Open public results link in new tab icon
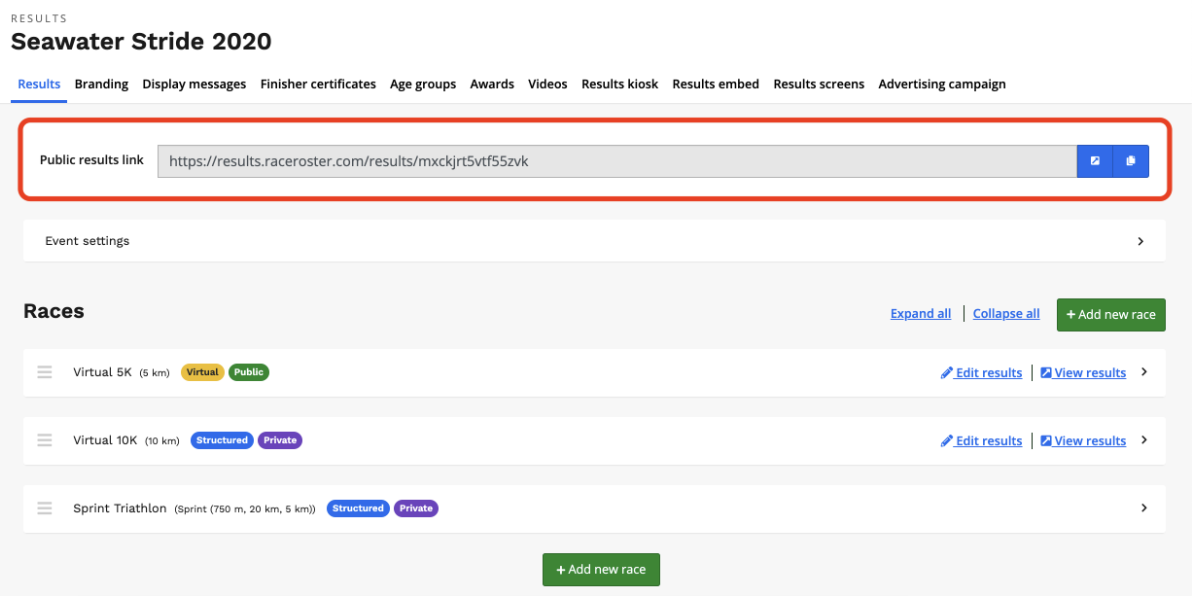 [x=1095, y=161]
